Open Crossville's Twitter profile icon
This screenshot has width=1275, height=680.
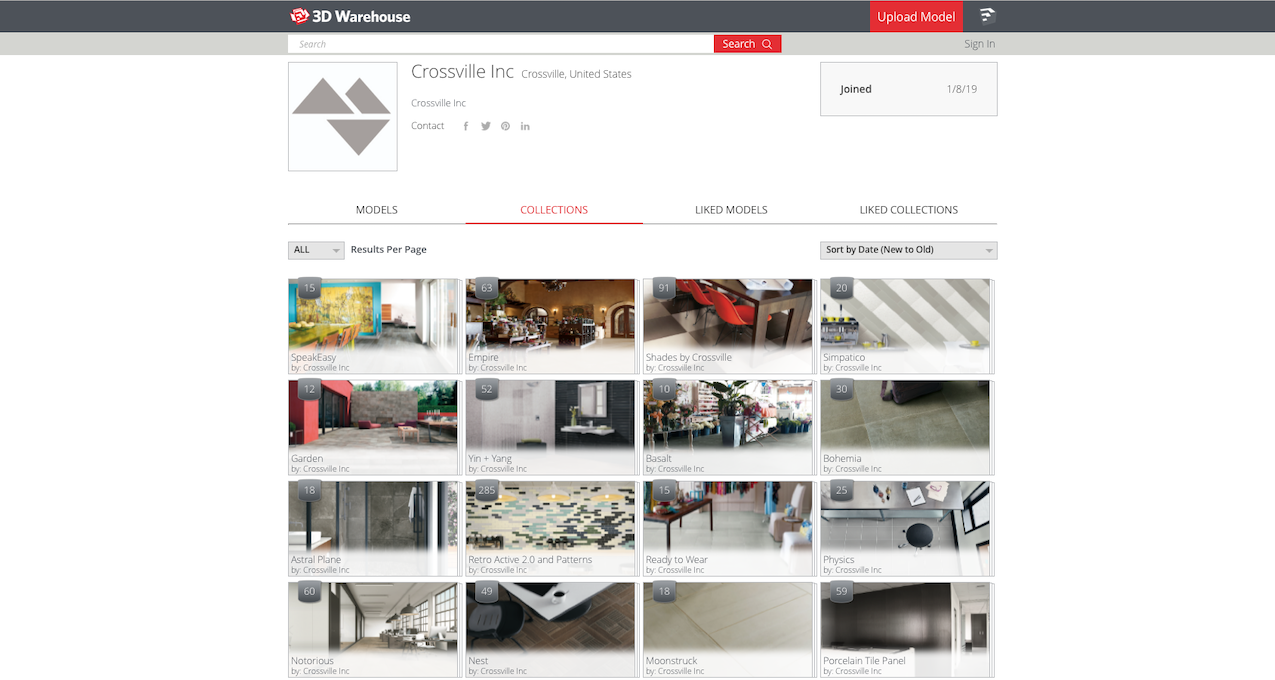coord(486,126)
